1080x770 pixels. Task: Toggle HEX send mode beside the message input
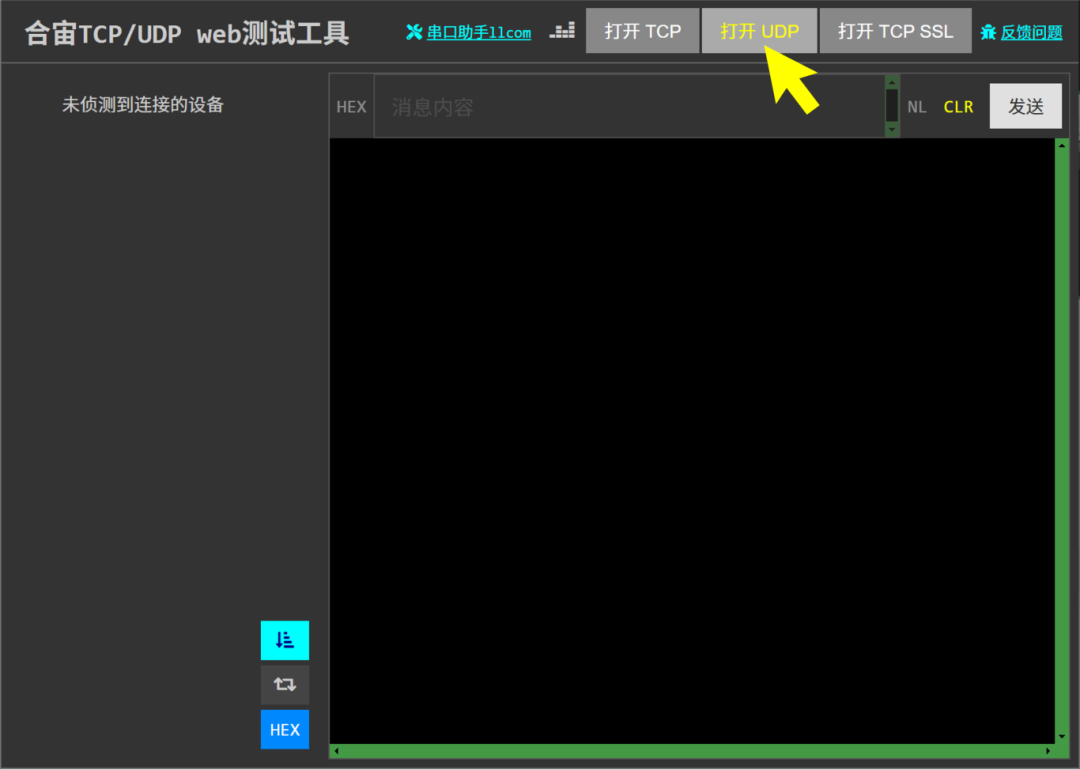pos(351,106)
